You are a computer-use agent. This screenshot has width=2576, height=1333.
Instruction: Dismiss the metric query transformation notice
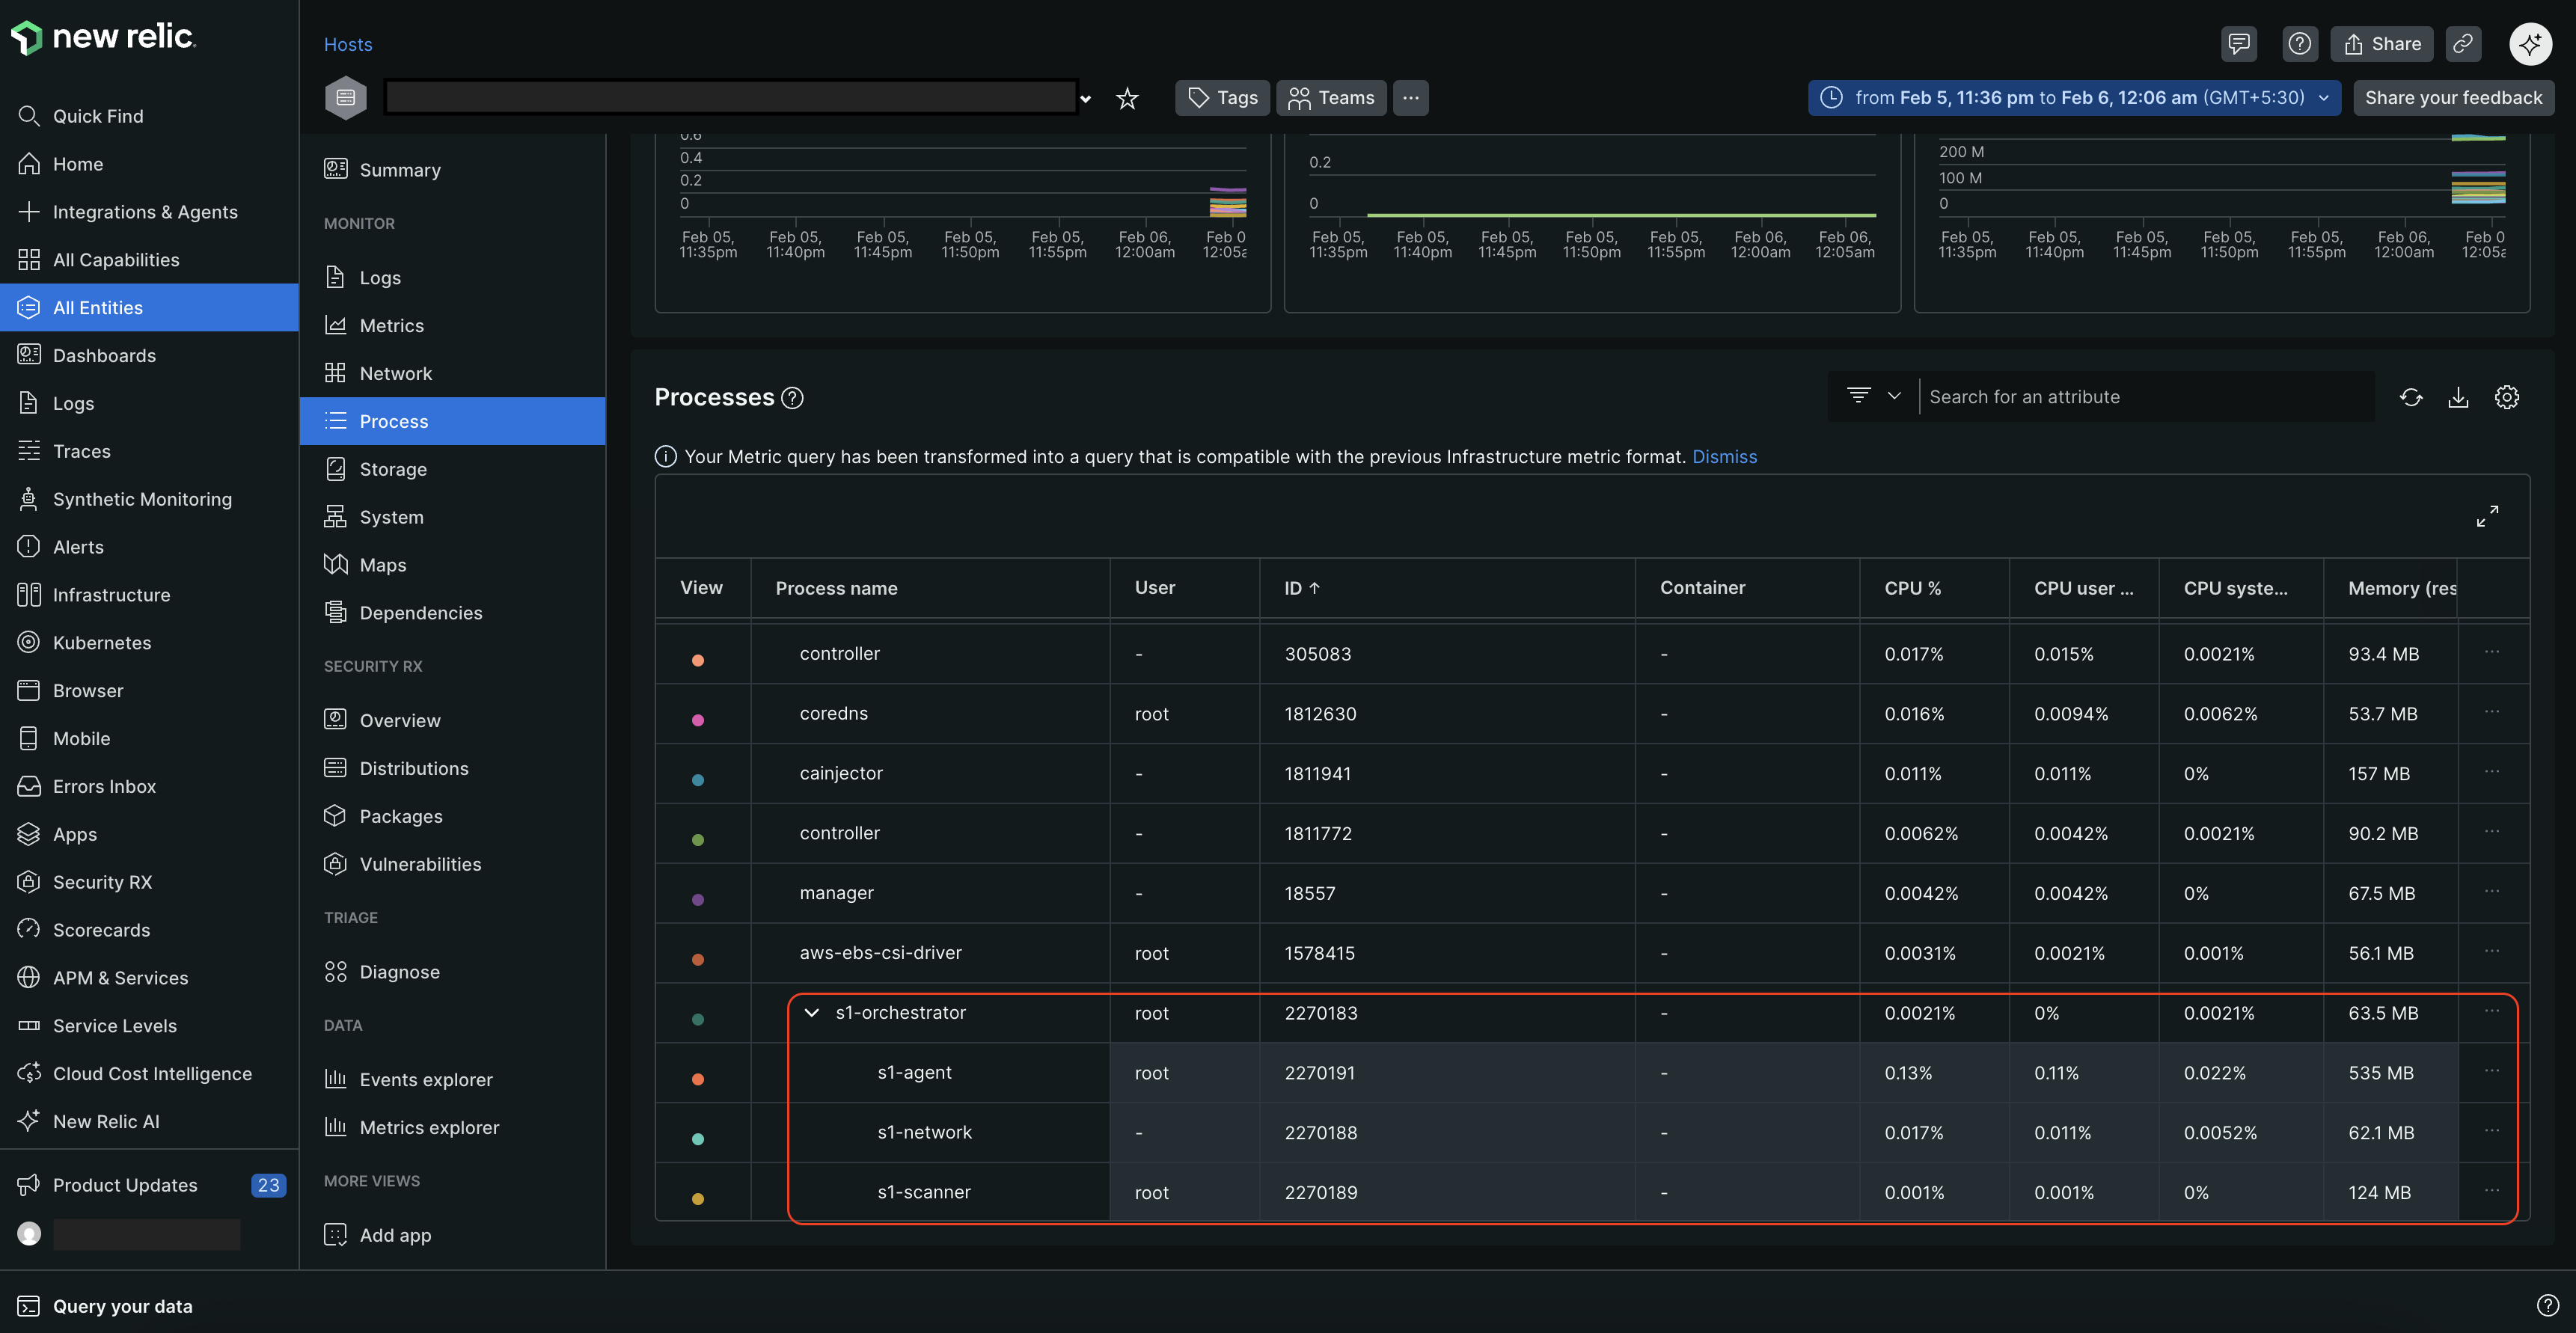click(x=1724, y=456)
